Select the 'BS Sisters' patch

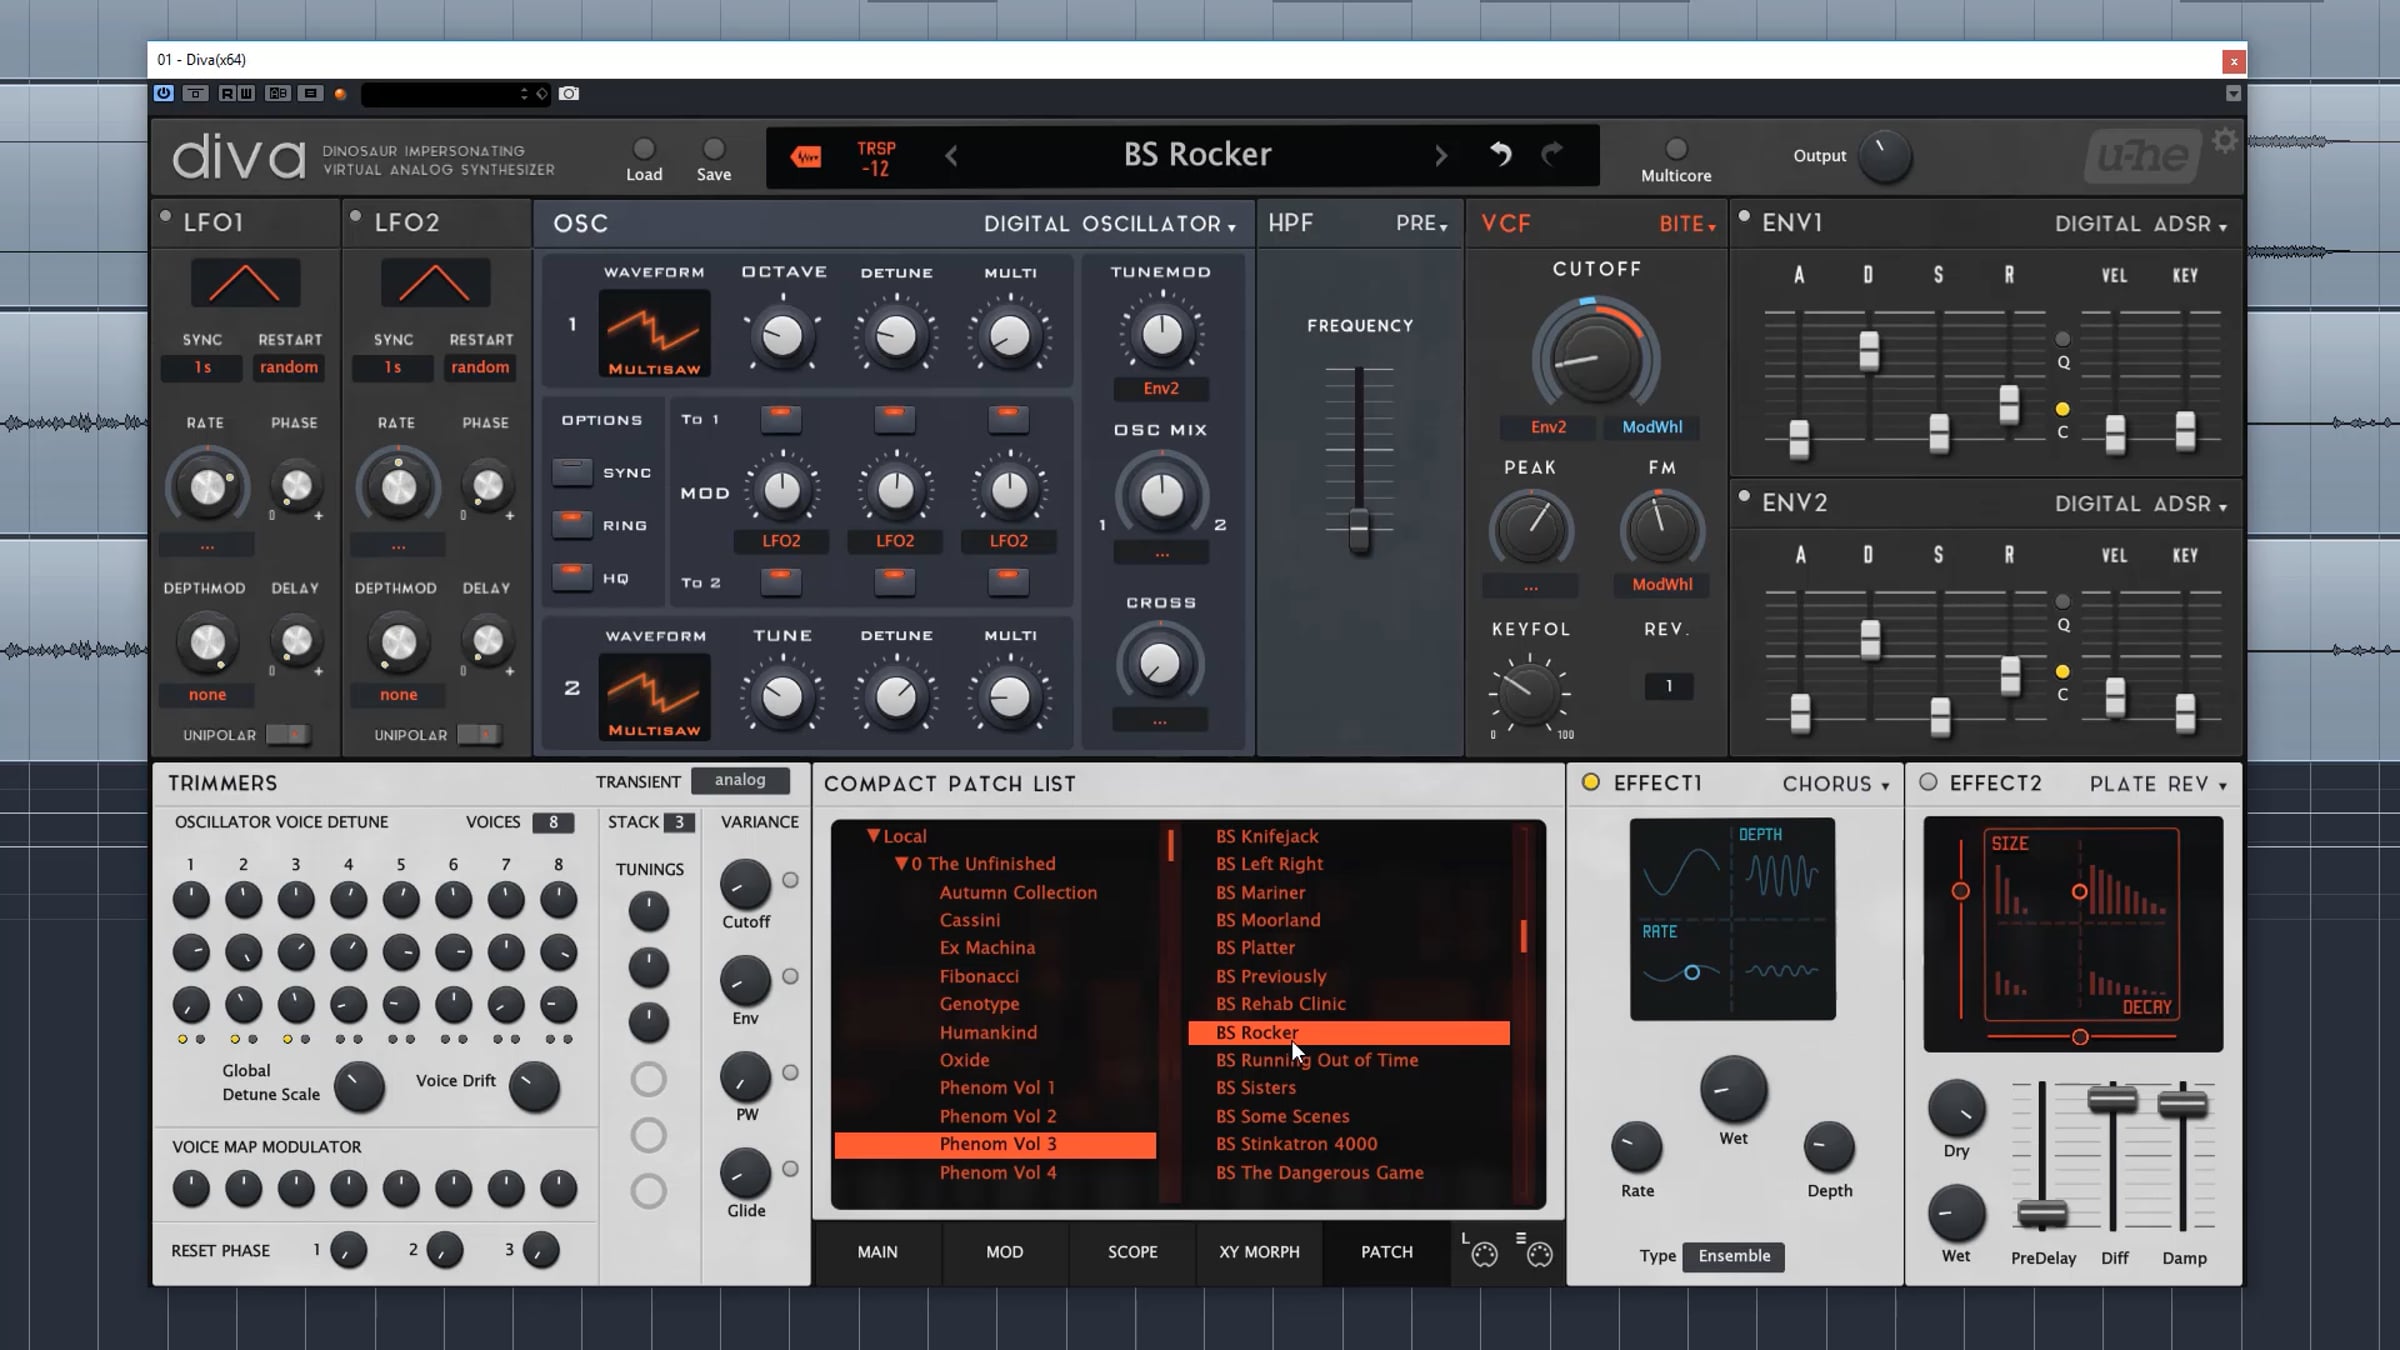click(x=1256, y=1087)
